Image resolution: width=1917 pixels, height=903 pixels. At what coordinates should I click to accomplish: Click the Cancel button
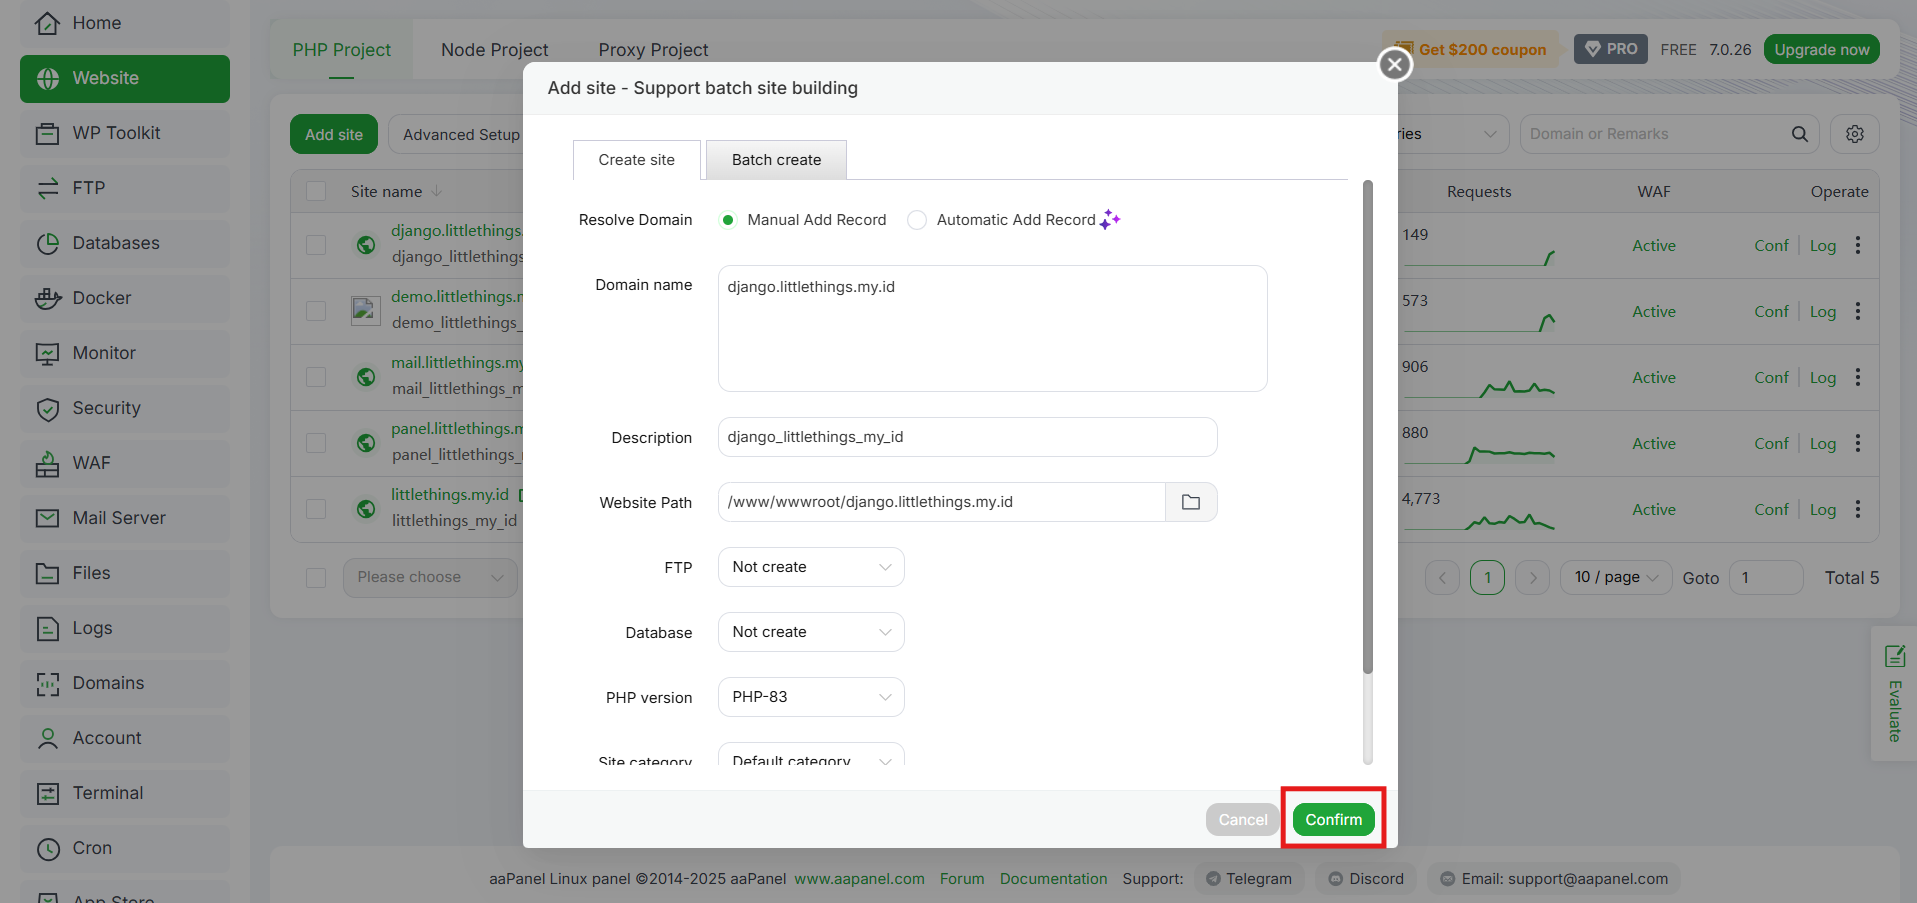point(1243,819)
